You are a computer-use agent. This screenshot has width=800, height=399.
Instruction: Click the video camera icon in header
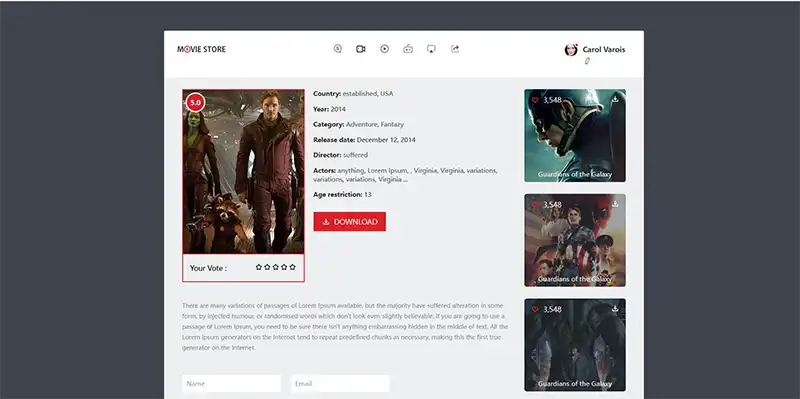point(361,49)
